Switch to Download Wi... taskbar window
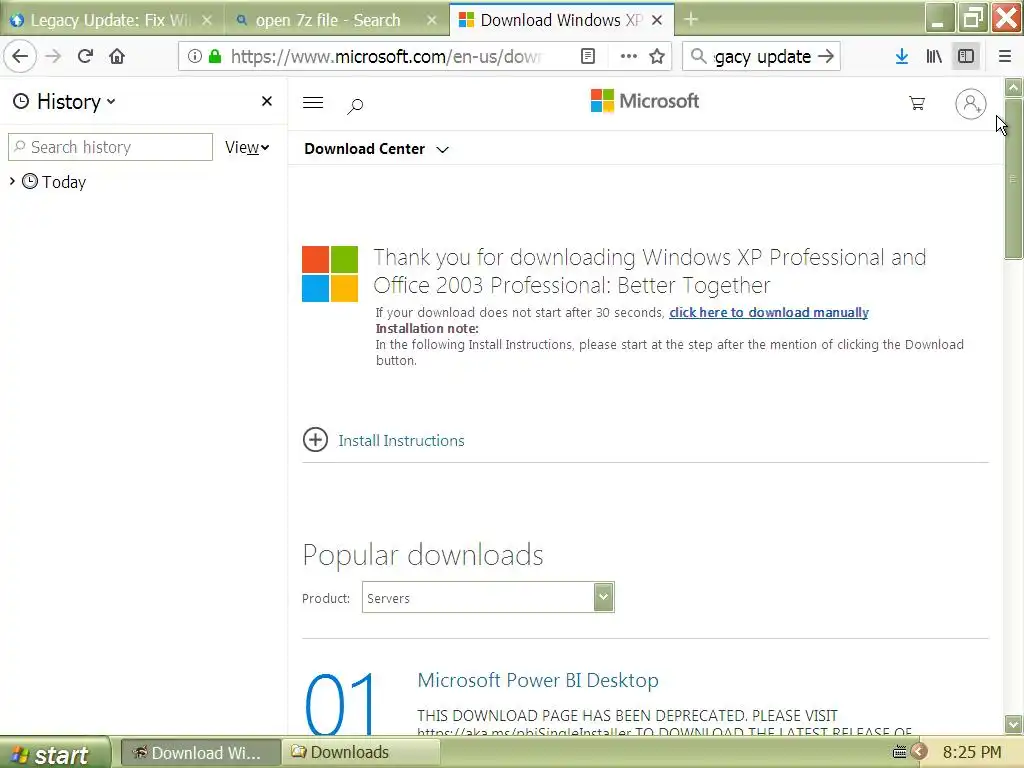Viewport: 1024px width, 768px height. [x=201, y=753]
